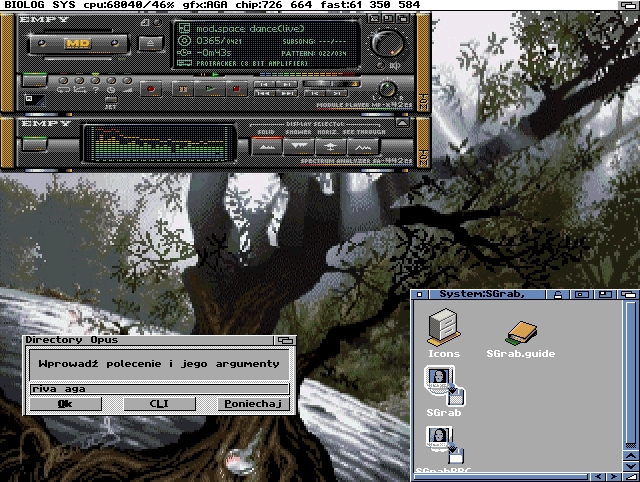The width and height of the screenshot is (640, 482).
Task: Select the SOLID display mode in analyzer
Action: coord(267,147)
